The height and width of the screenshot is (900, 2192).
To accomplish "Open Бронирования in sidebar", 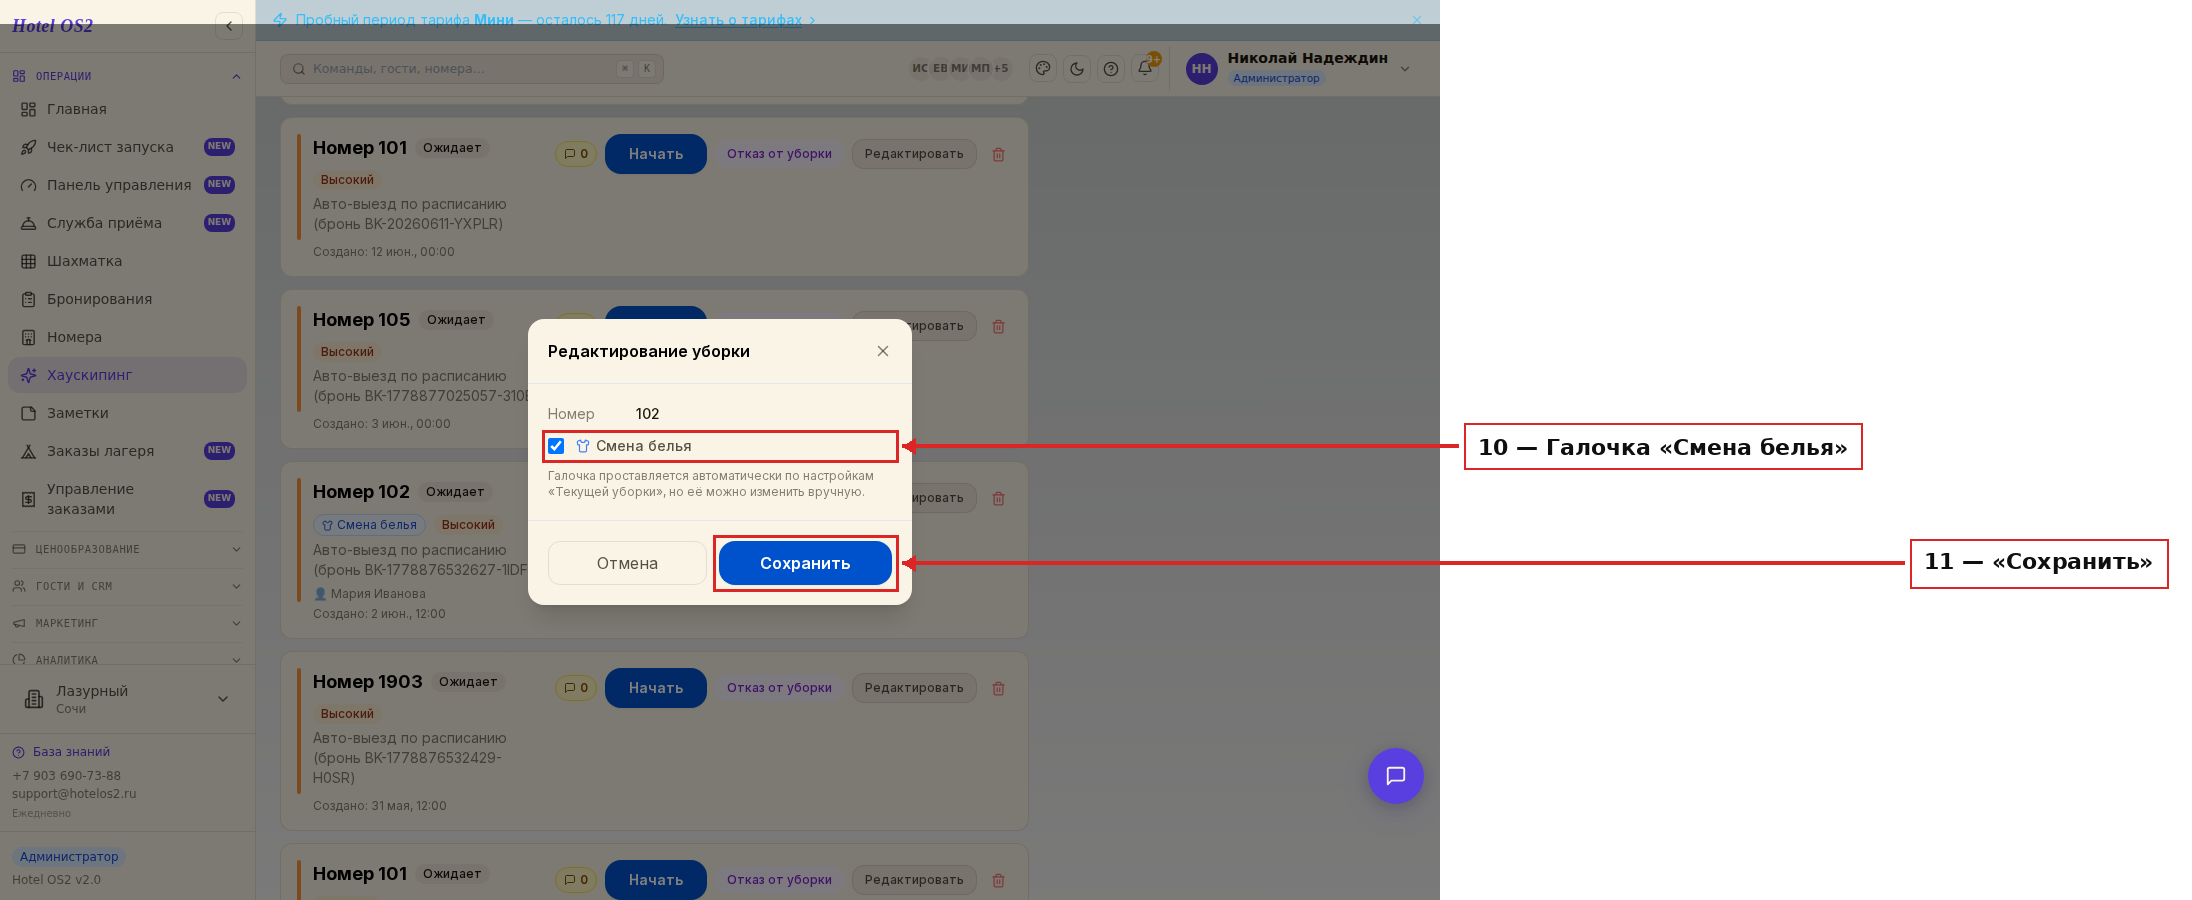I will 127,299.
